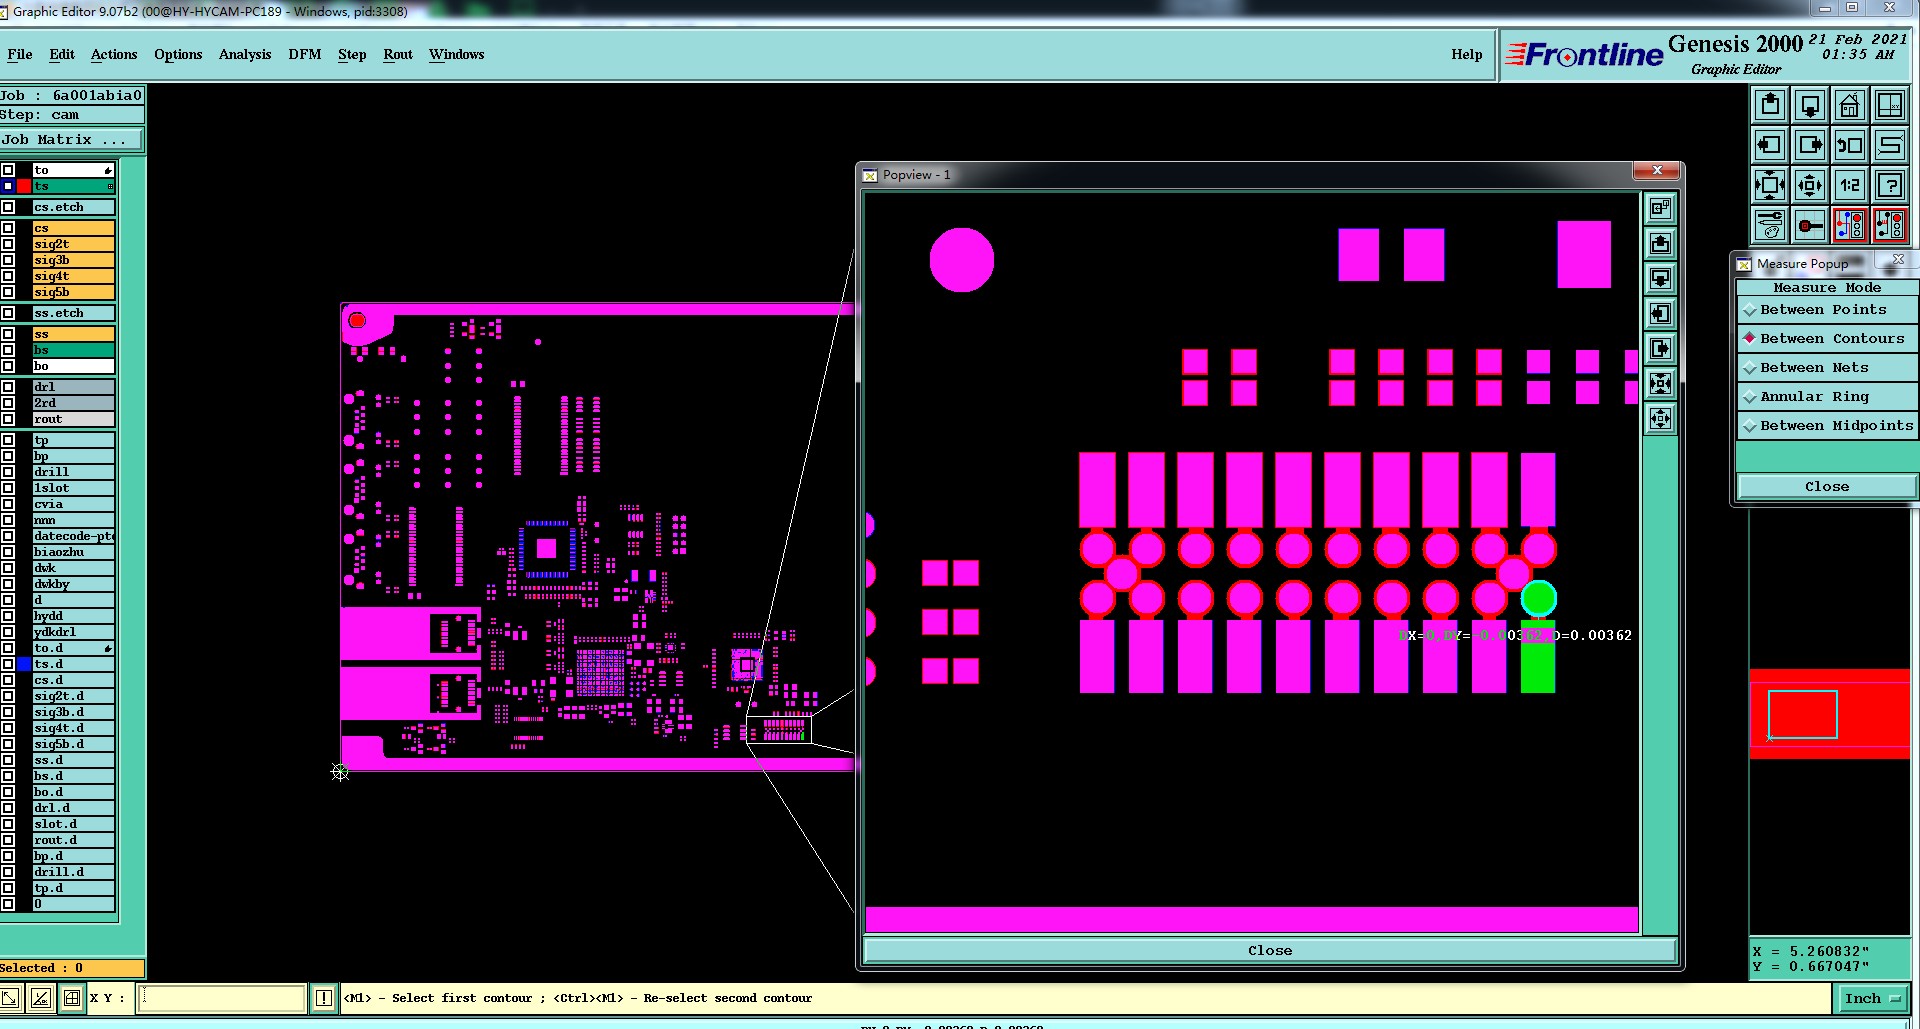Click the zoom in icon with inward arrows
The image size is (1920, 1029).
(1770, 185)
